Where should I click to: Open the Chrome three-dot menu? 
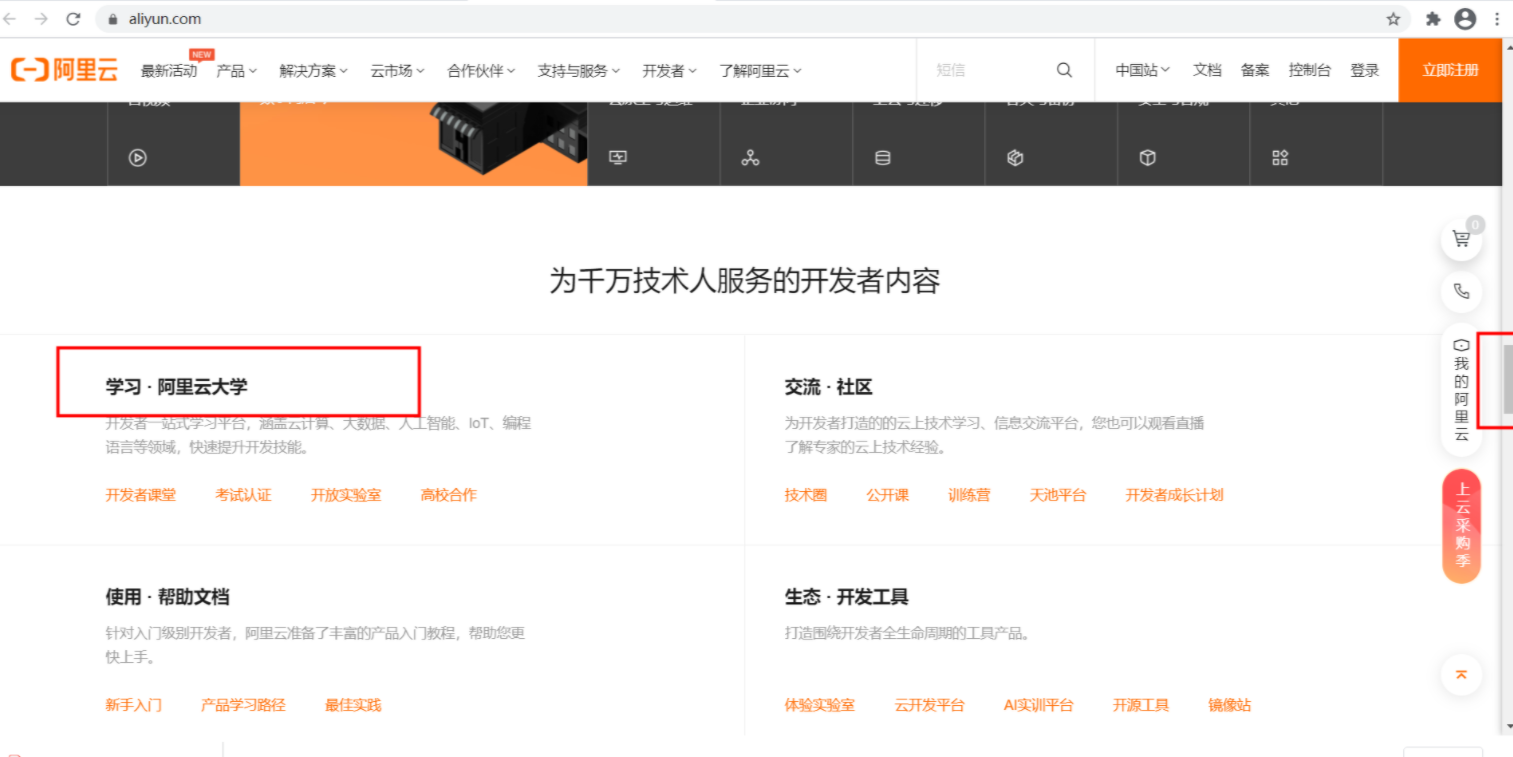[x=1497, y=18]
